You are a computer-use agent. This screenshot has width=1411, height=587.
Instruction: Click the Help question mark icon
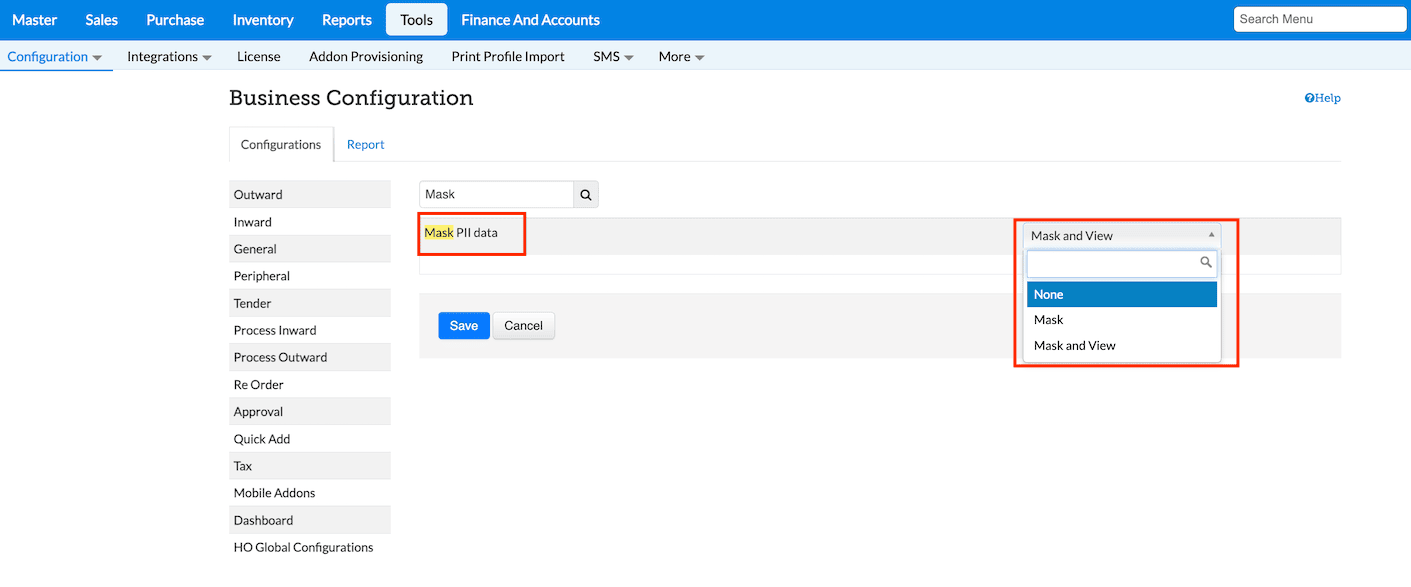point(1309,98)
